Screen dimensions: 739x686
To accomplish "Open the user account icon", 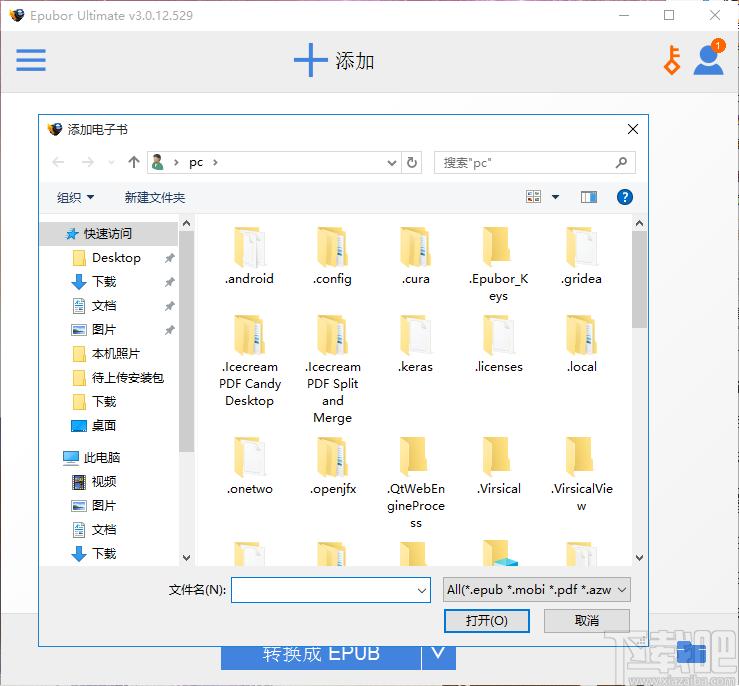I will click(x=708, y=60).
